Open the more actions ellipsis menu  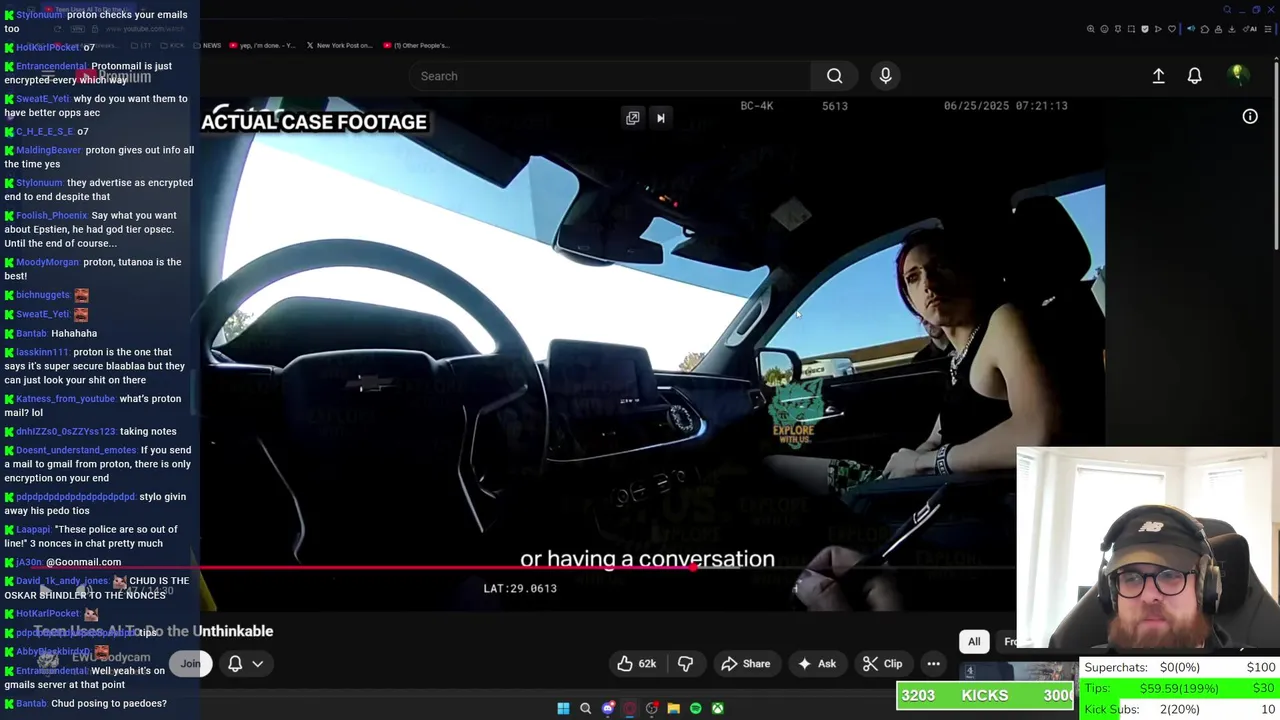click(933, 664)
